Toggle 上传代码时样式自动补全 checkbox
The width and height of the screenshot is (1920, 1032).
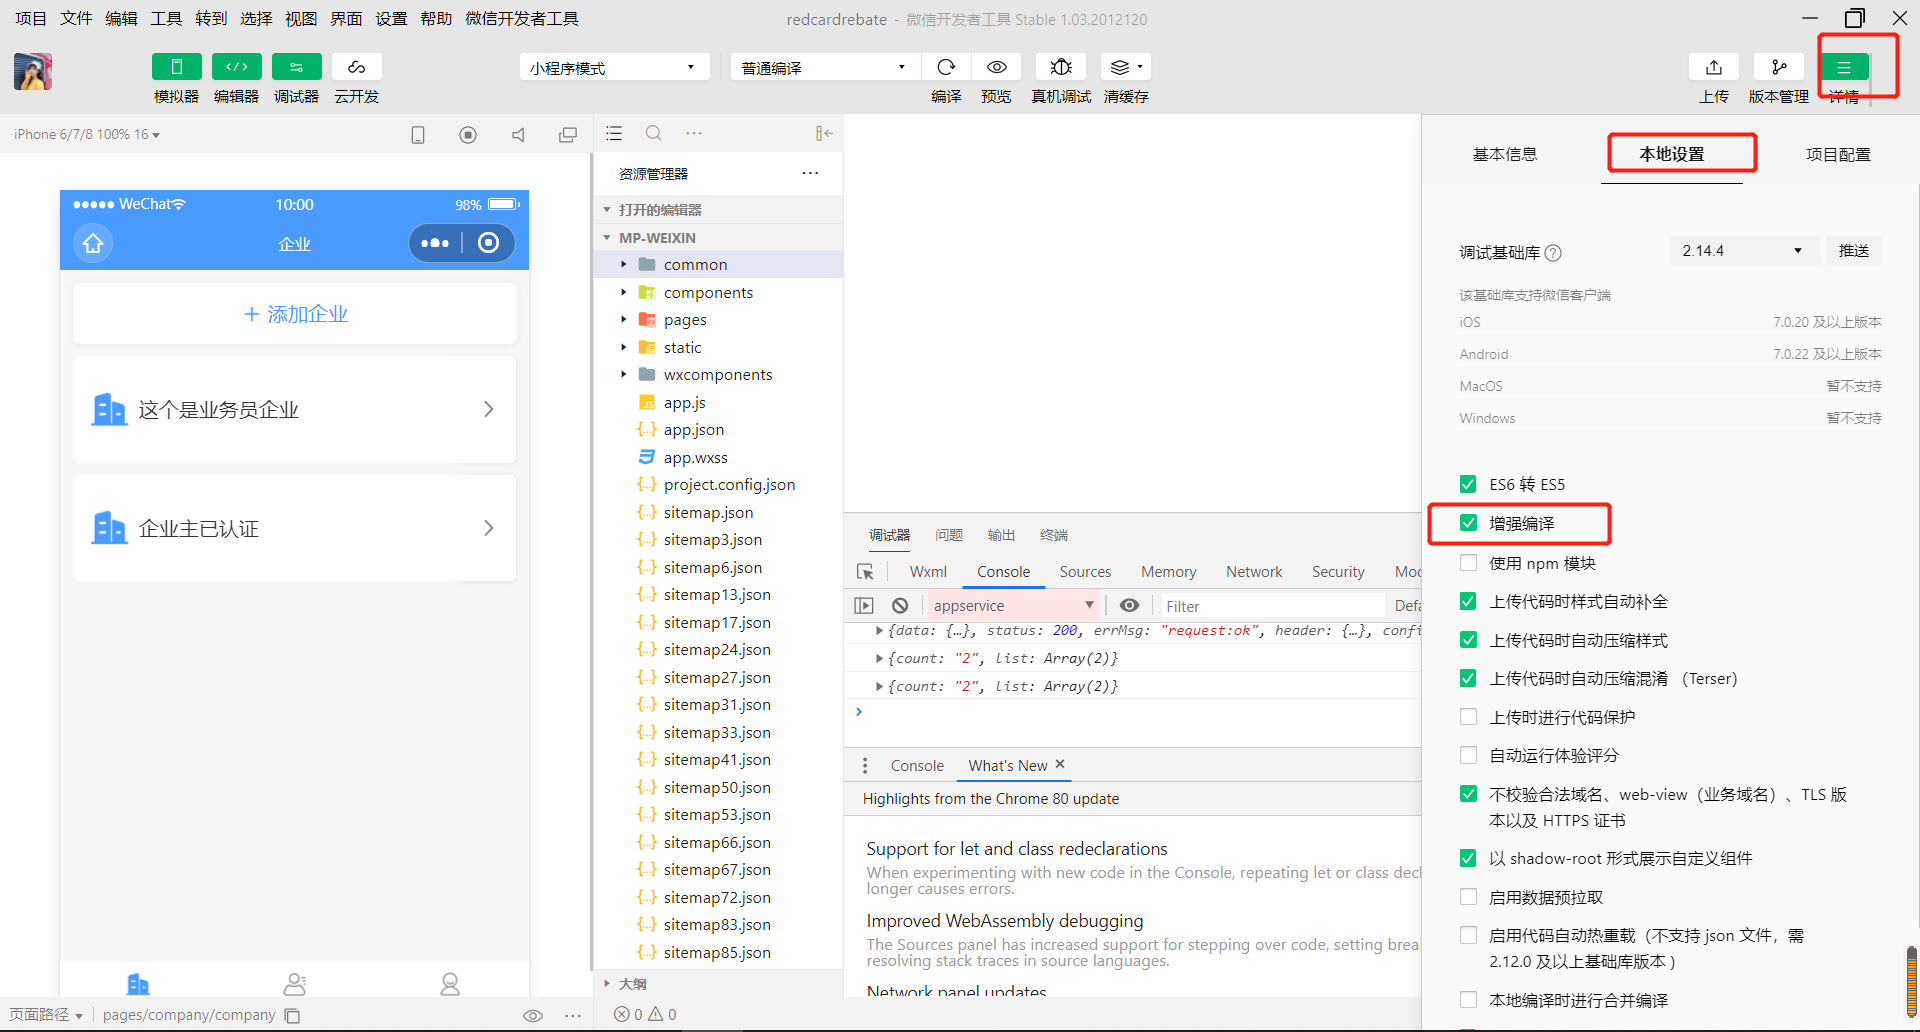click(x=1468, y=601)
